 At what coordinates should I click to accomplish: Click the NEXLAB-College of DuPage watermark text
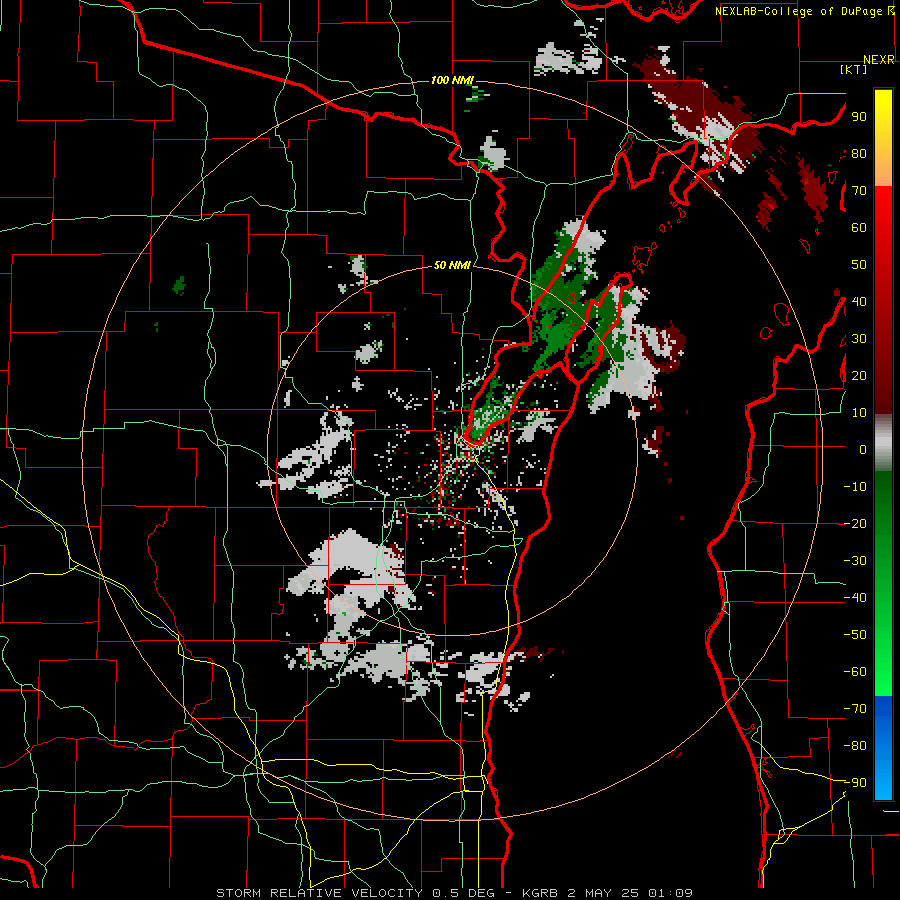[x=798, y=11]
